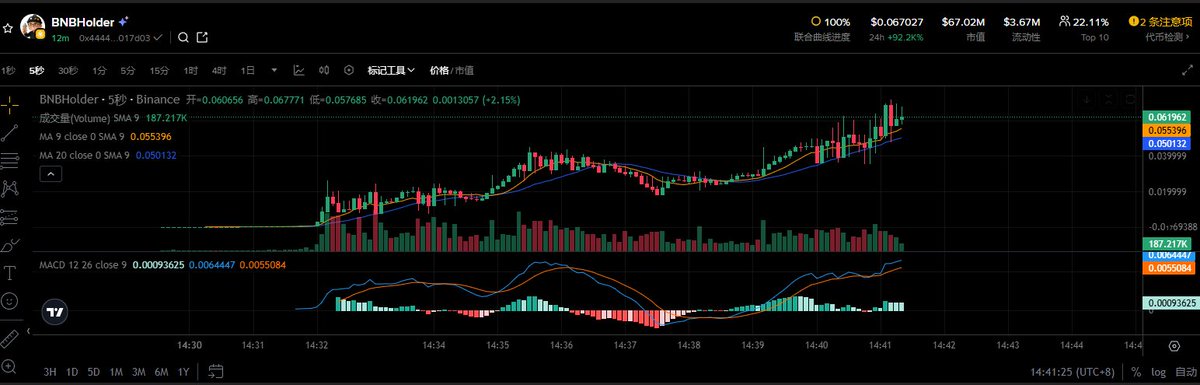Choose the 4时 interval
This screenshot has width=1200, height=385.
(219, 71)
